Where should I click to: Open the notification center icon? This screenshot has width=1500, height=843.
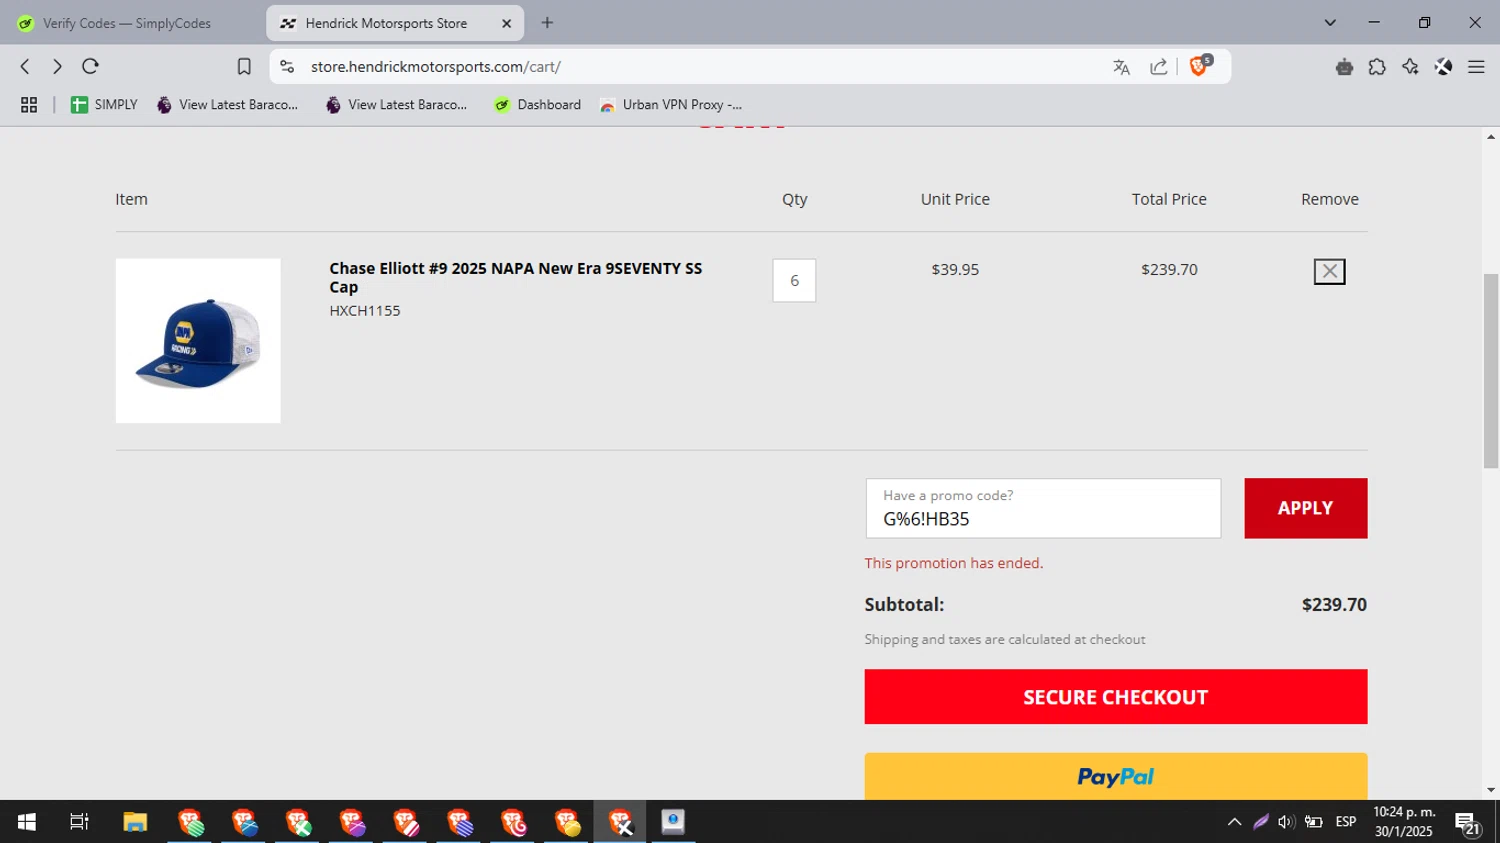[1468, 823]
